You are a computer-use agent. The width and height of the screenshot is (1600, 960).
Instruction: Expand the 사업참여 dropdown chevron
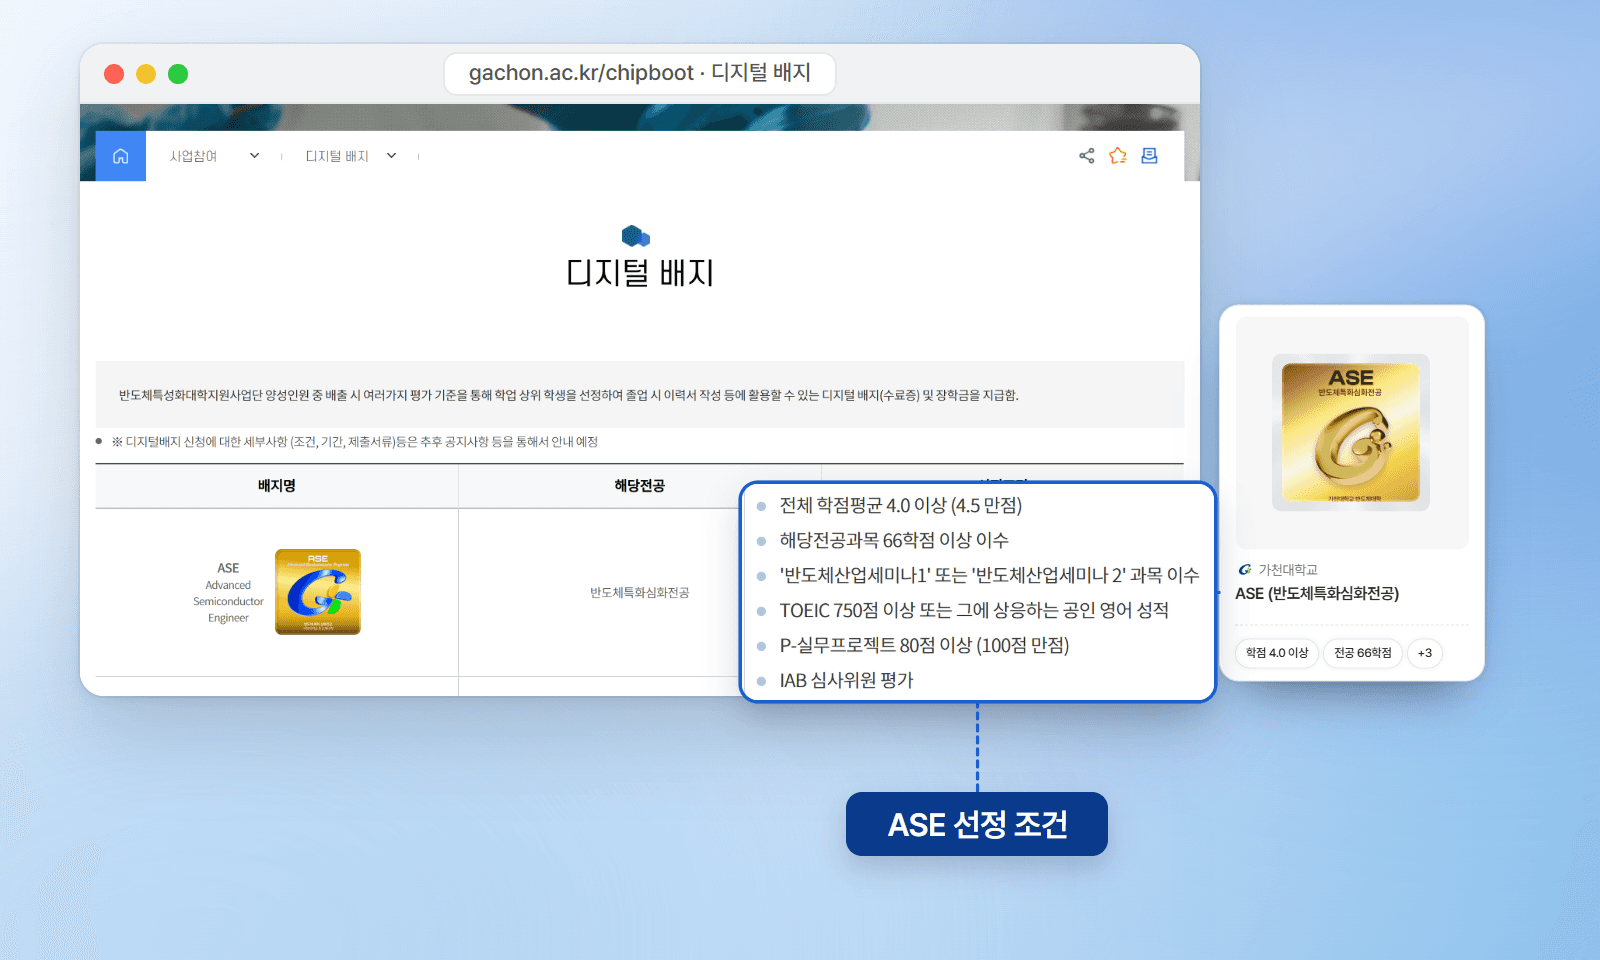pyautogui.click(x=254, y=156)
